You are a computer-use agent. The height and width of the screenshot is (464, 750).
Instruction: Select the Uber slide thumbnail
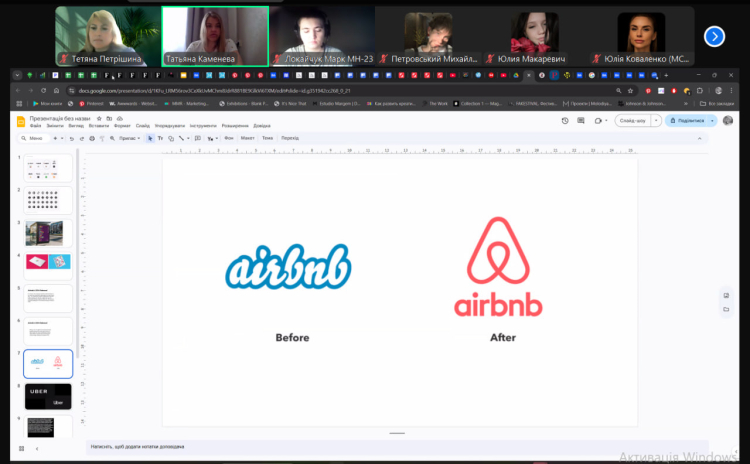point(48,396)
